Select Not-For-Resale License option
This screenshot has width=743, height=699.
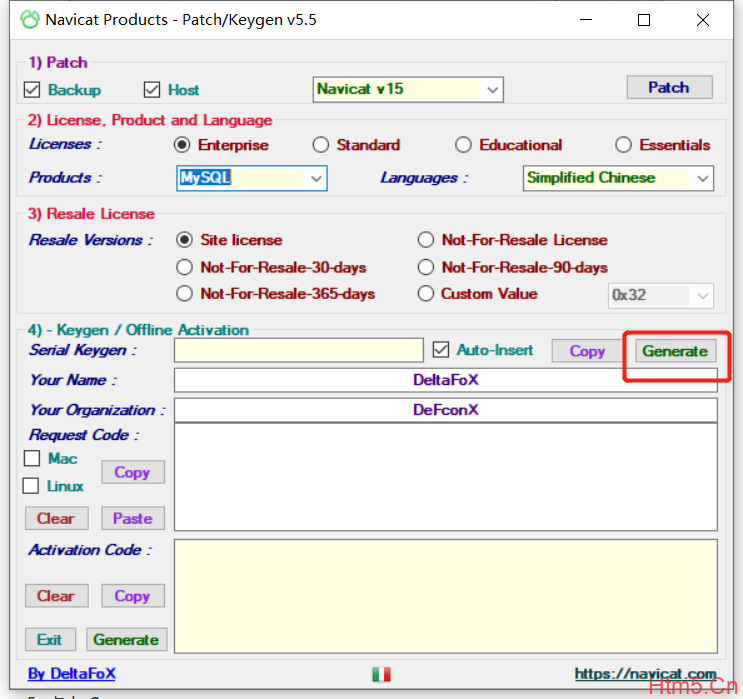pyautogui.click(x=426, y=240)
